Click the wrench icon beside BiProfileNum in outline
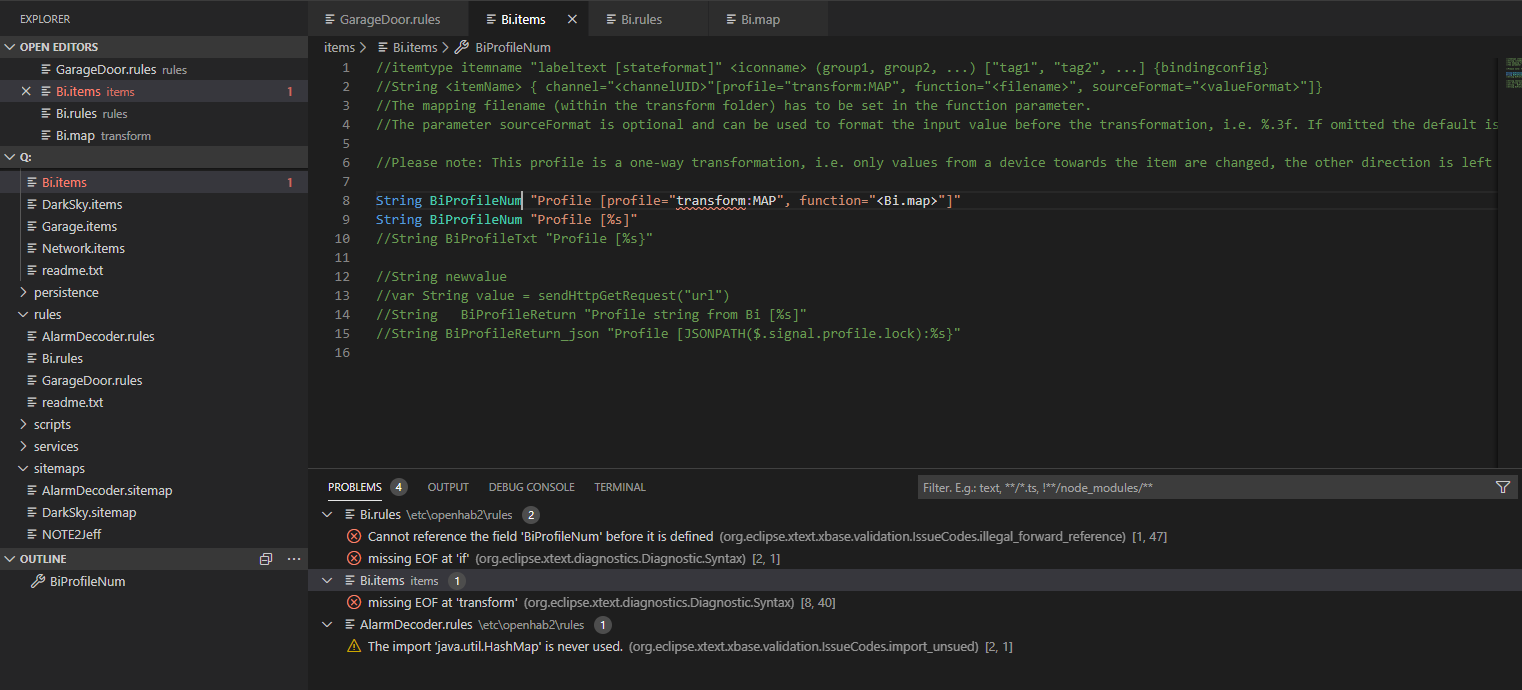Screen dimensions: 1522x690 (x=38, y=581)
